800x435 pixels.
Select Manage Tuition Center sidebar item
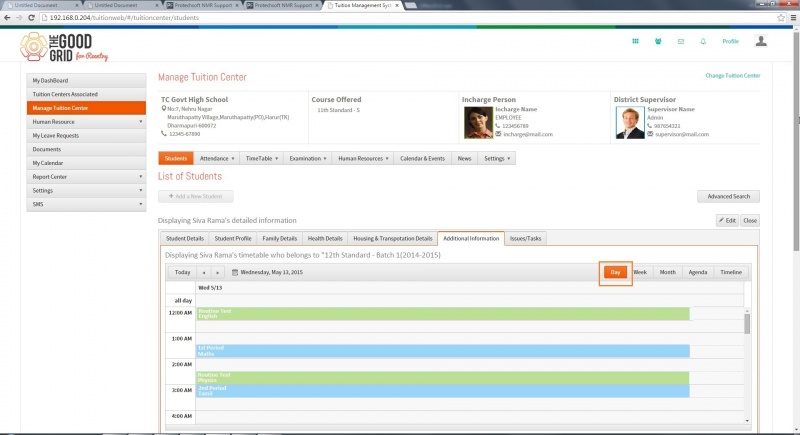click(x=86, y=108)
